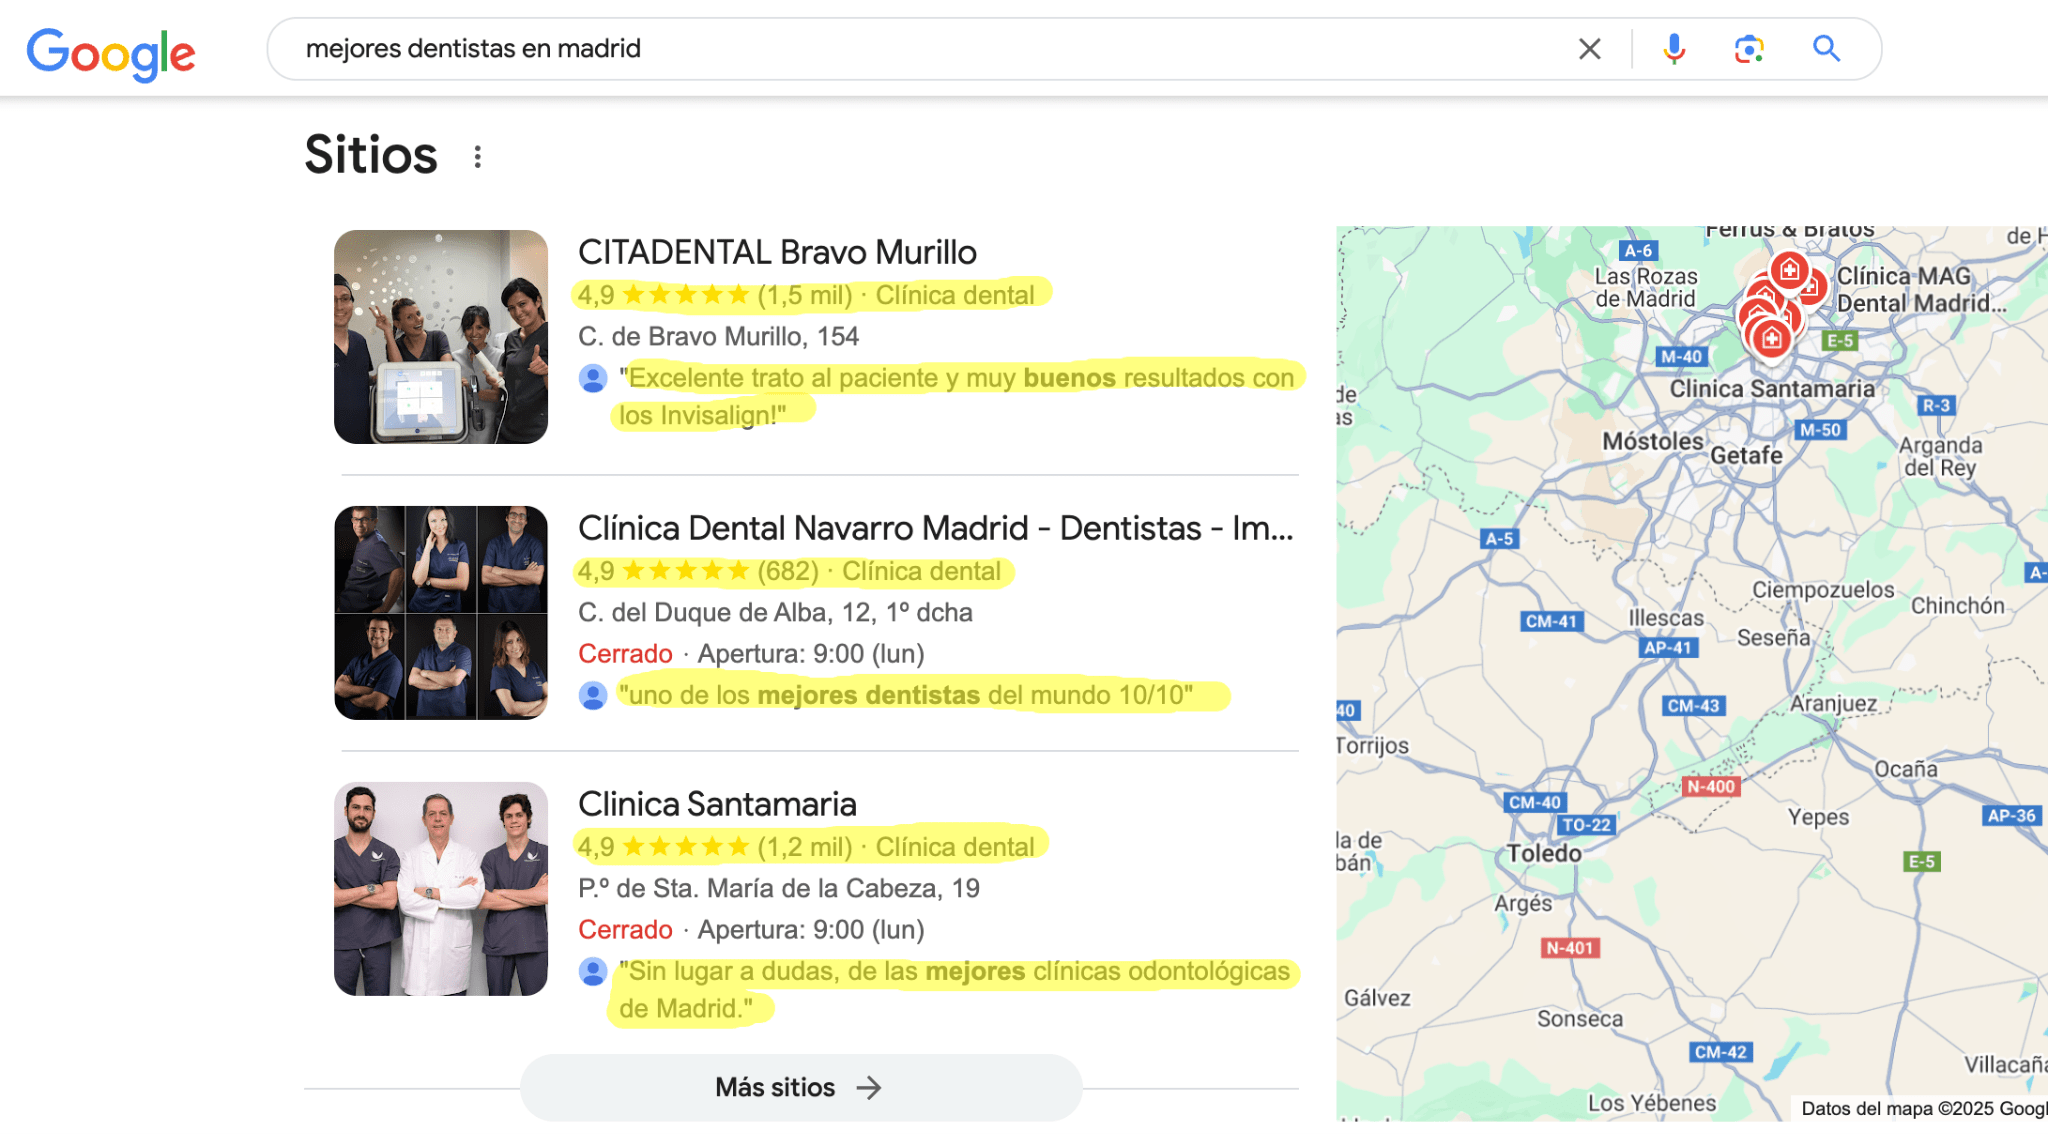Open Clínica Dental Navarro Madrid photo collage
The width and height of the screenshot is (2048, 1134).
pos(441,613)
